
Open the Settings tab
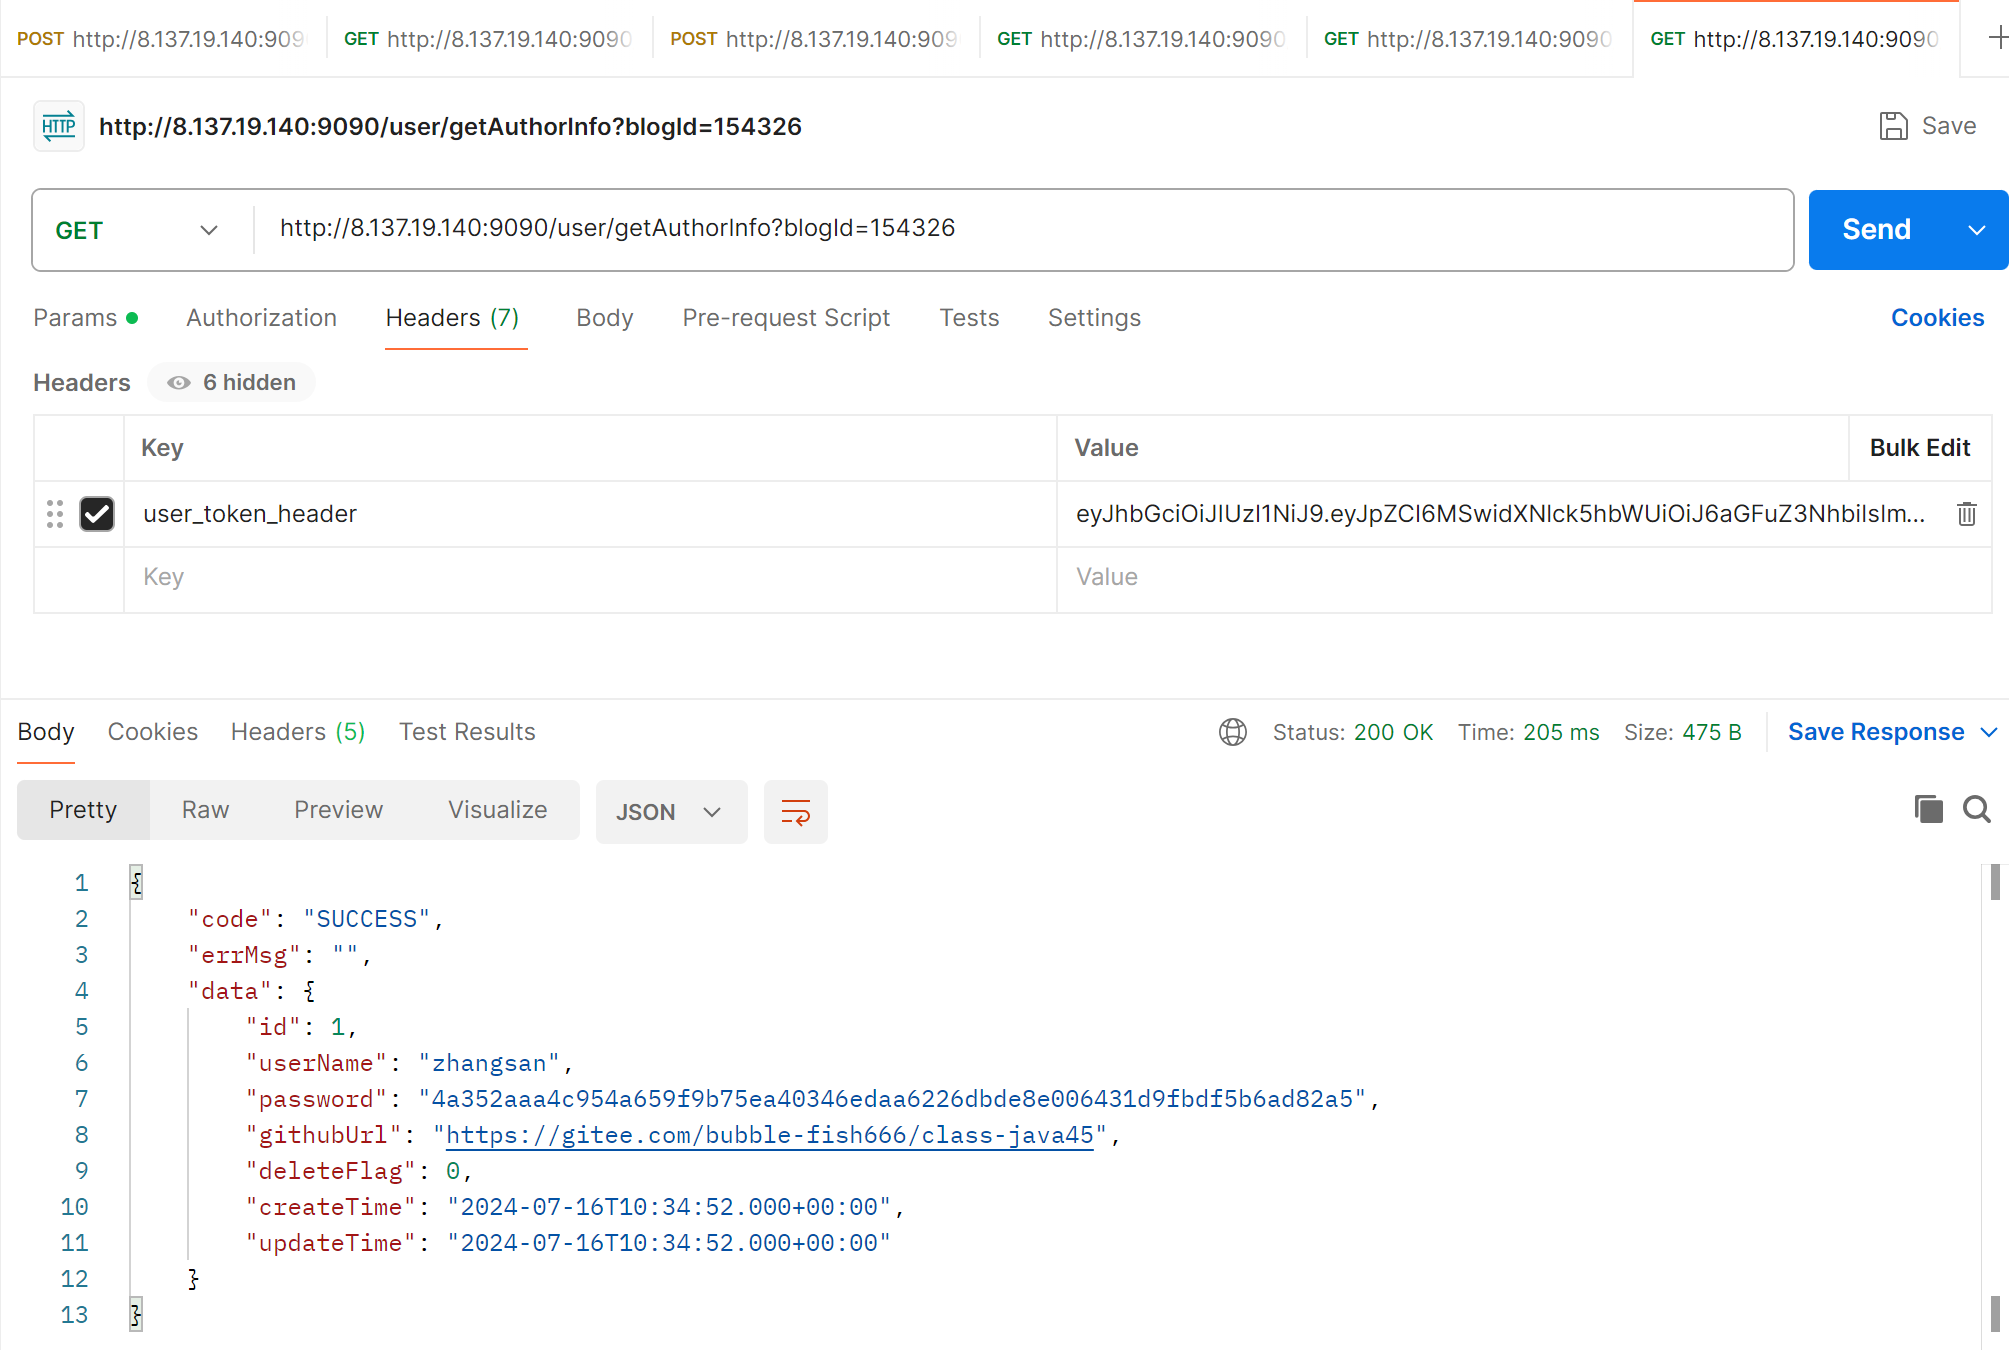(x=1094, y=318)
